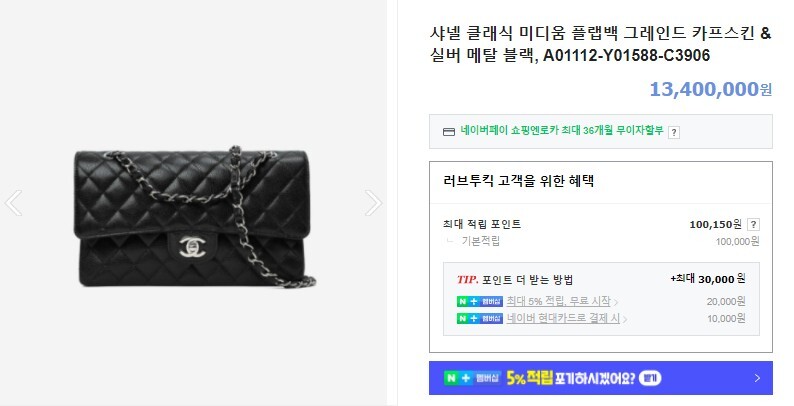Click the black Chanel flap bag photo

195,217
